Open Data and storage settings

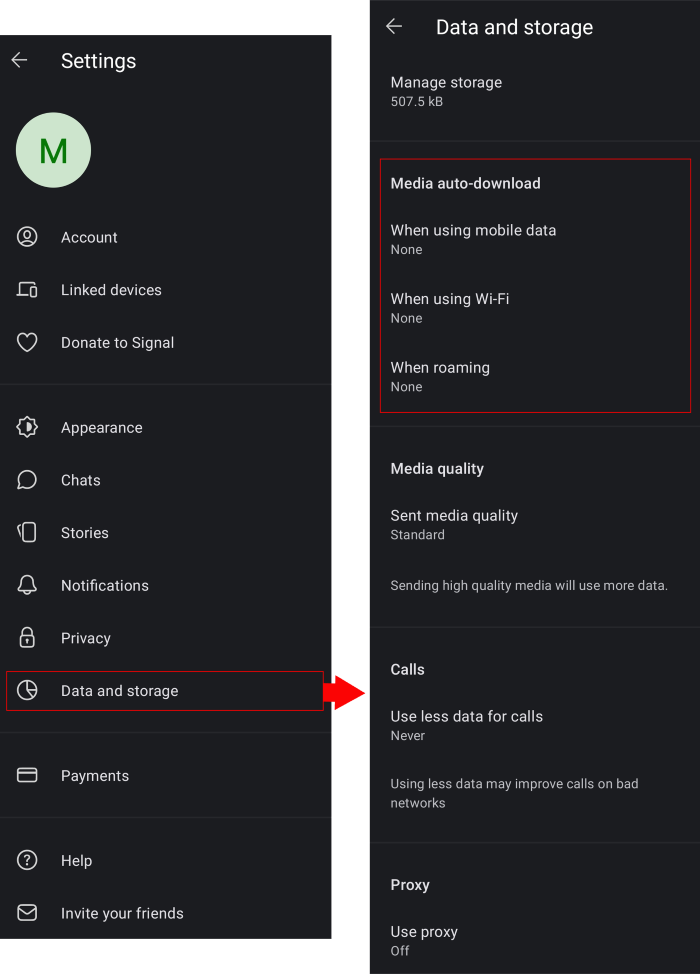pyautogui.click(x=120, y=691)
